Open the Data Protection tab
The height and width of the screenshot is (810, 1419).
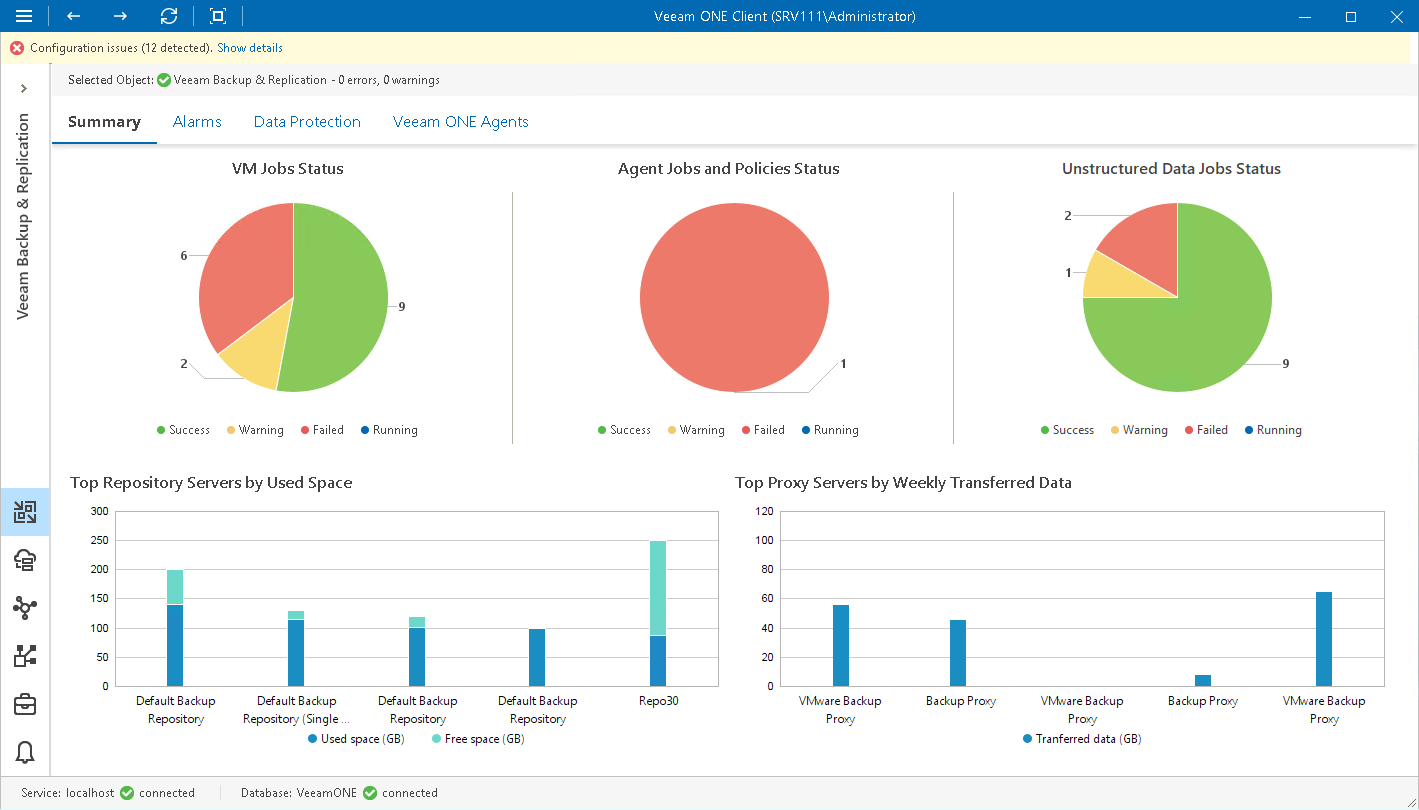(307, 121)
